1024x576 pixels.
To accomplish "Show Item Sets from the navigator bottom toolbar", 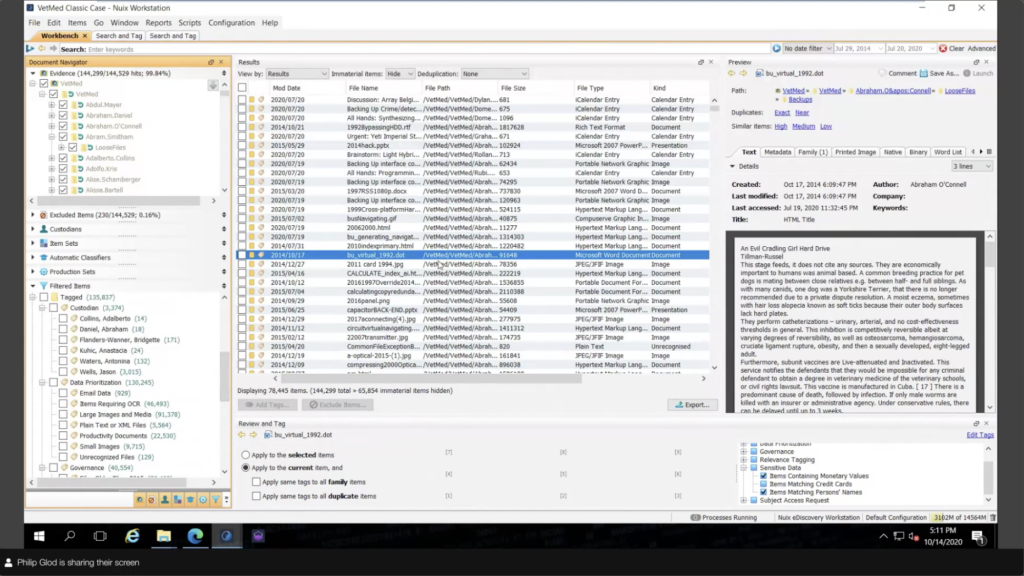I will point(178,500).
